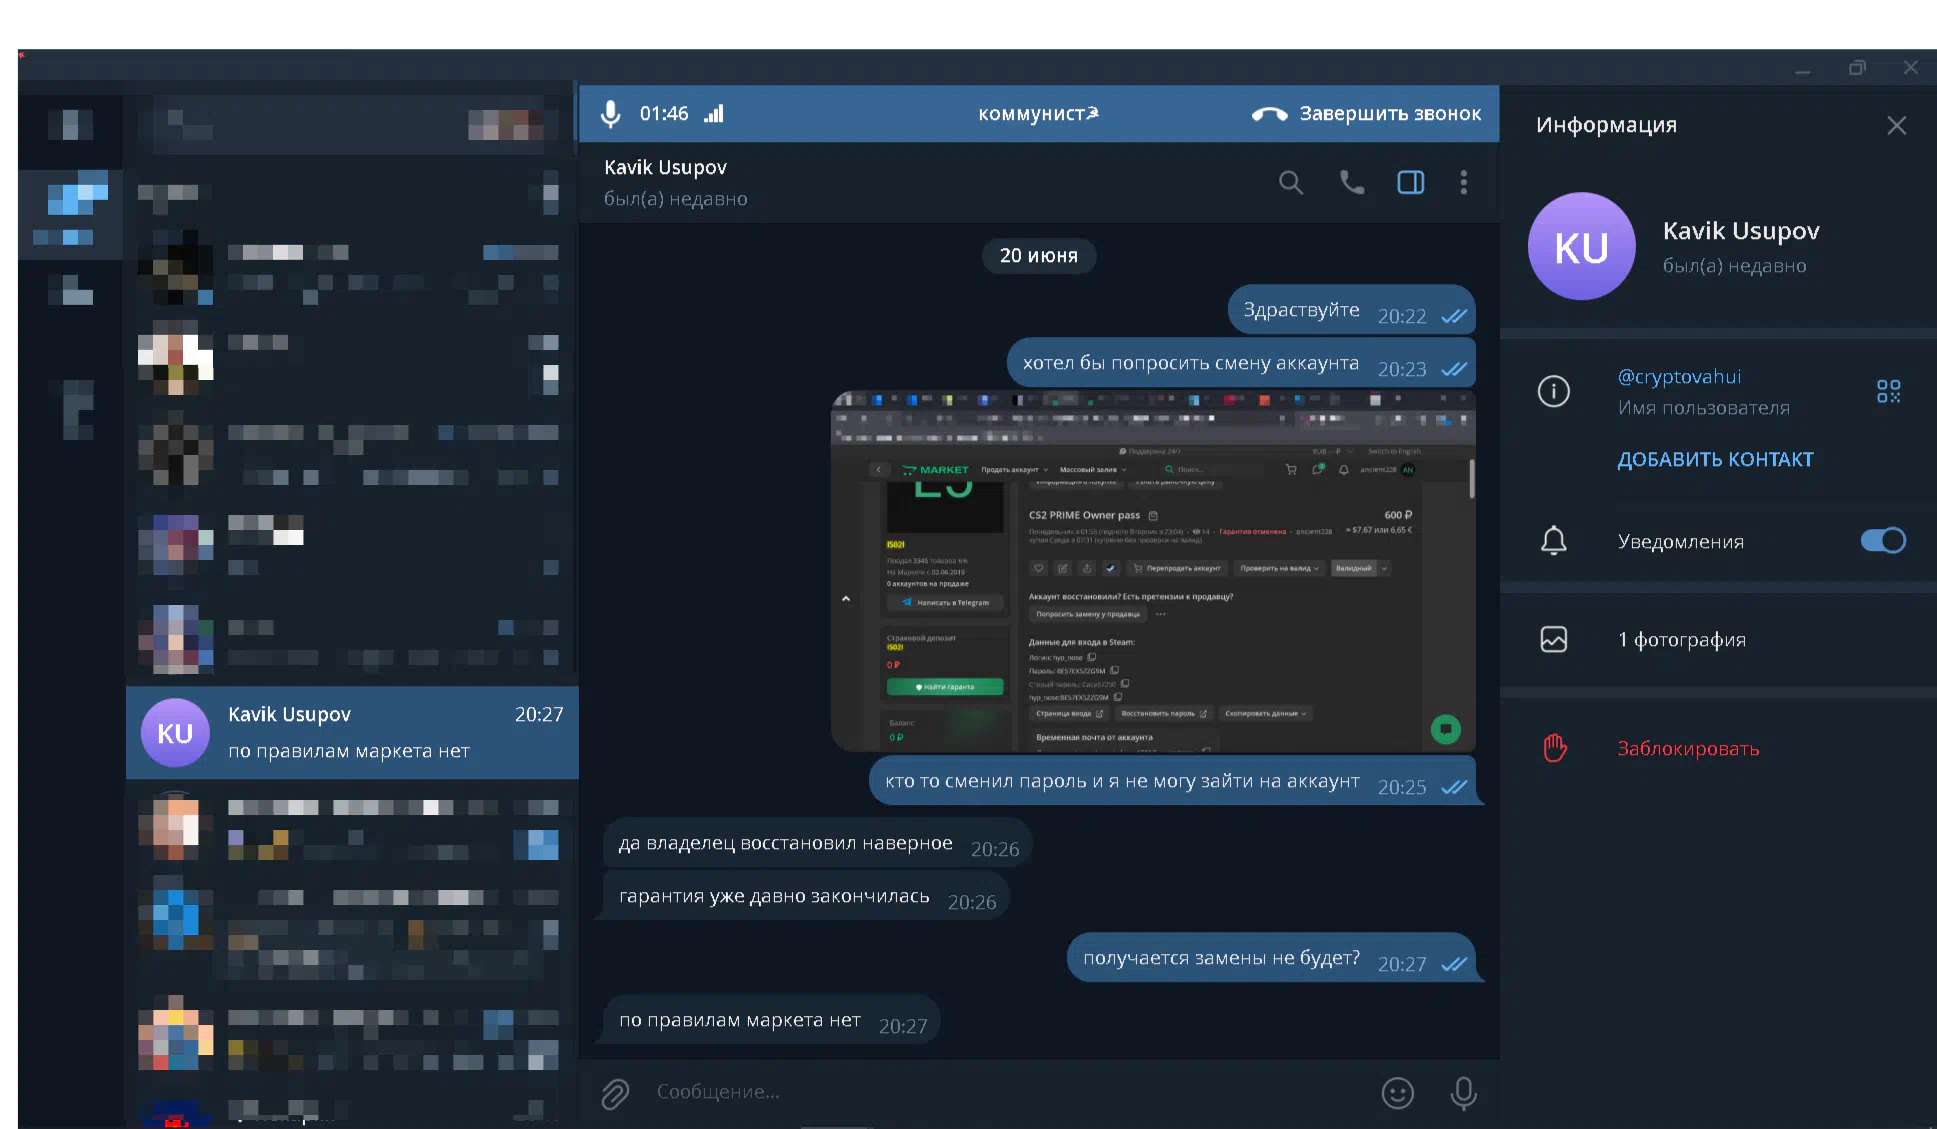
Task: Click the Здраствуйте message bubble
Action: (x=1351, y=311)
